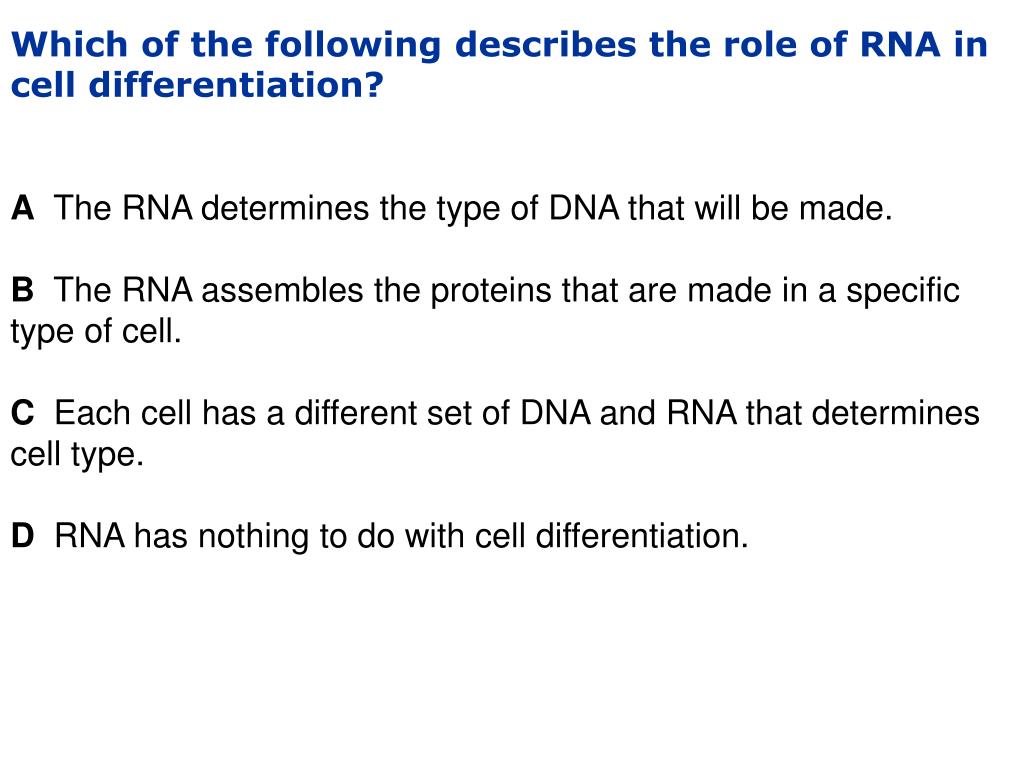Click the word 'RNA' in the blue heading
Viewport: 1024px width, 768px height.
pos(900,44)
